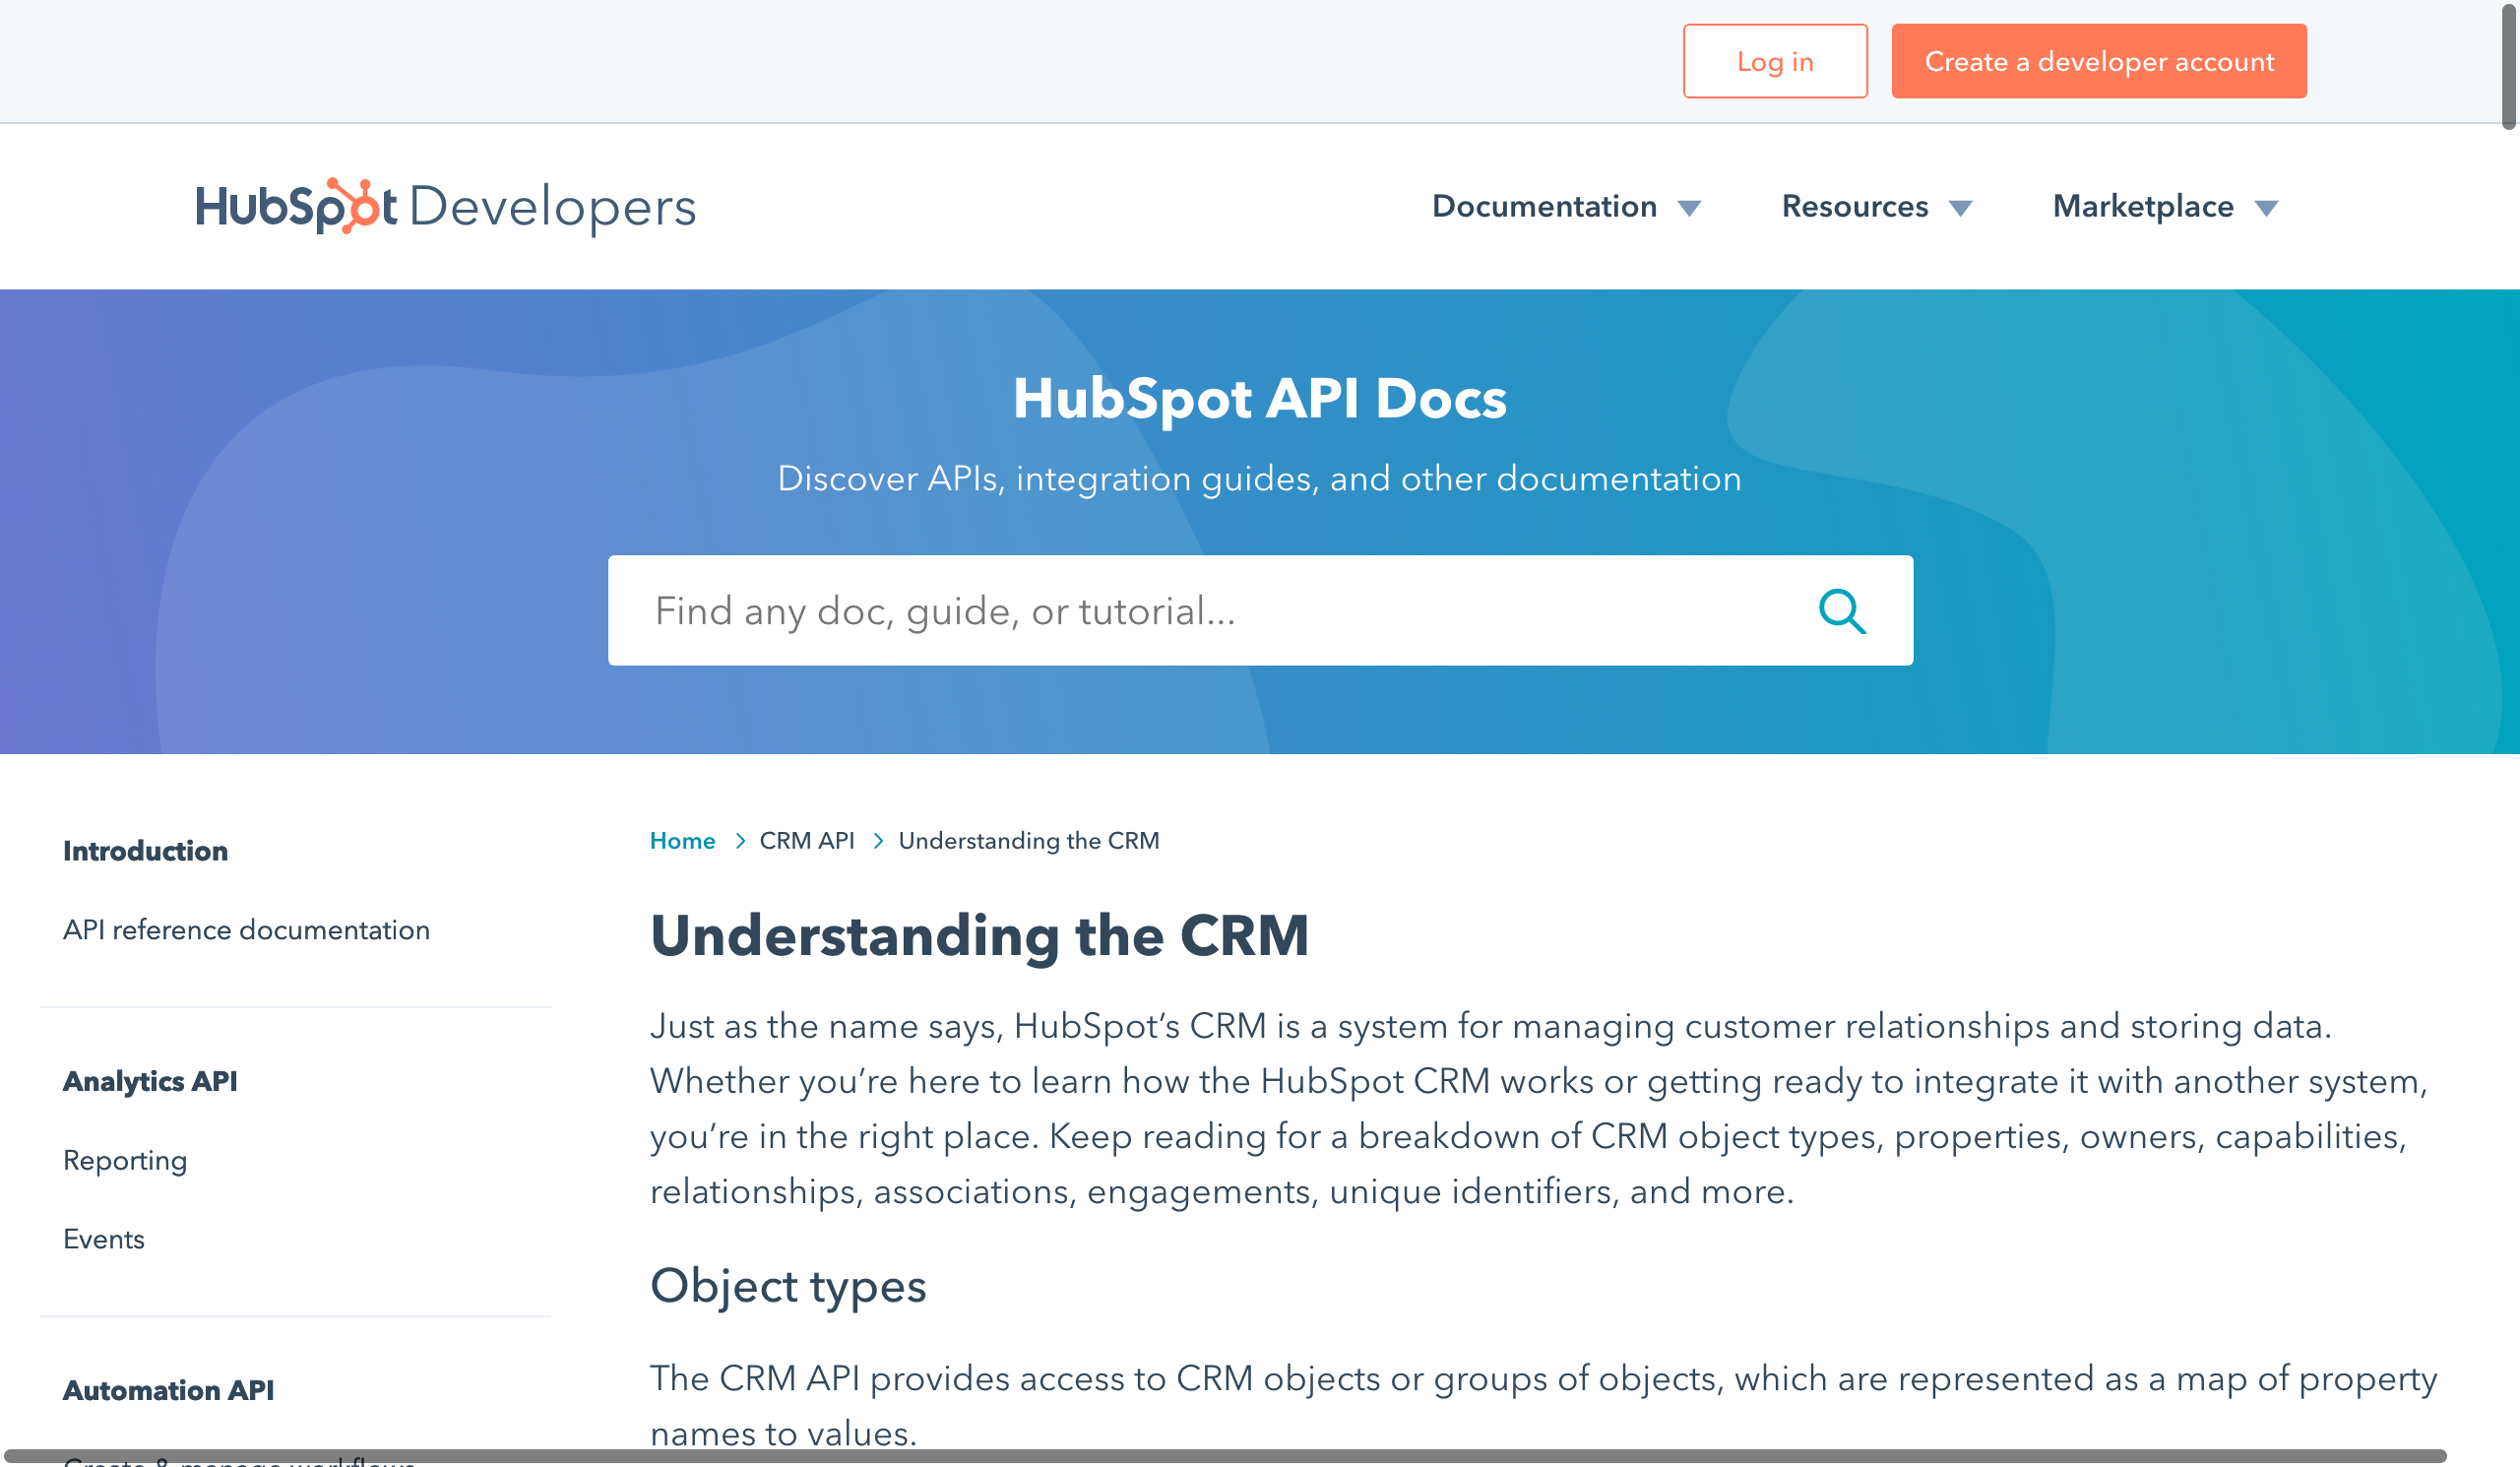Go to Home breadcrumb link

point(682,841)
